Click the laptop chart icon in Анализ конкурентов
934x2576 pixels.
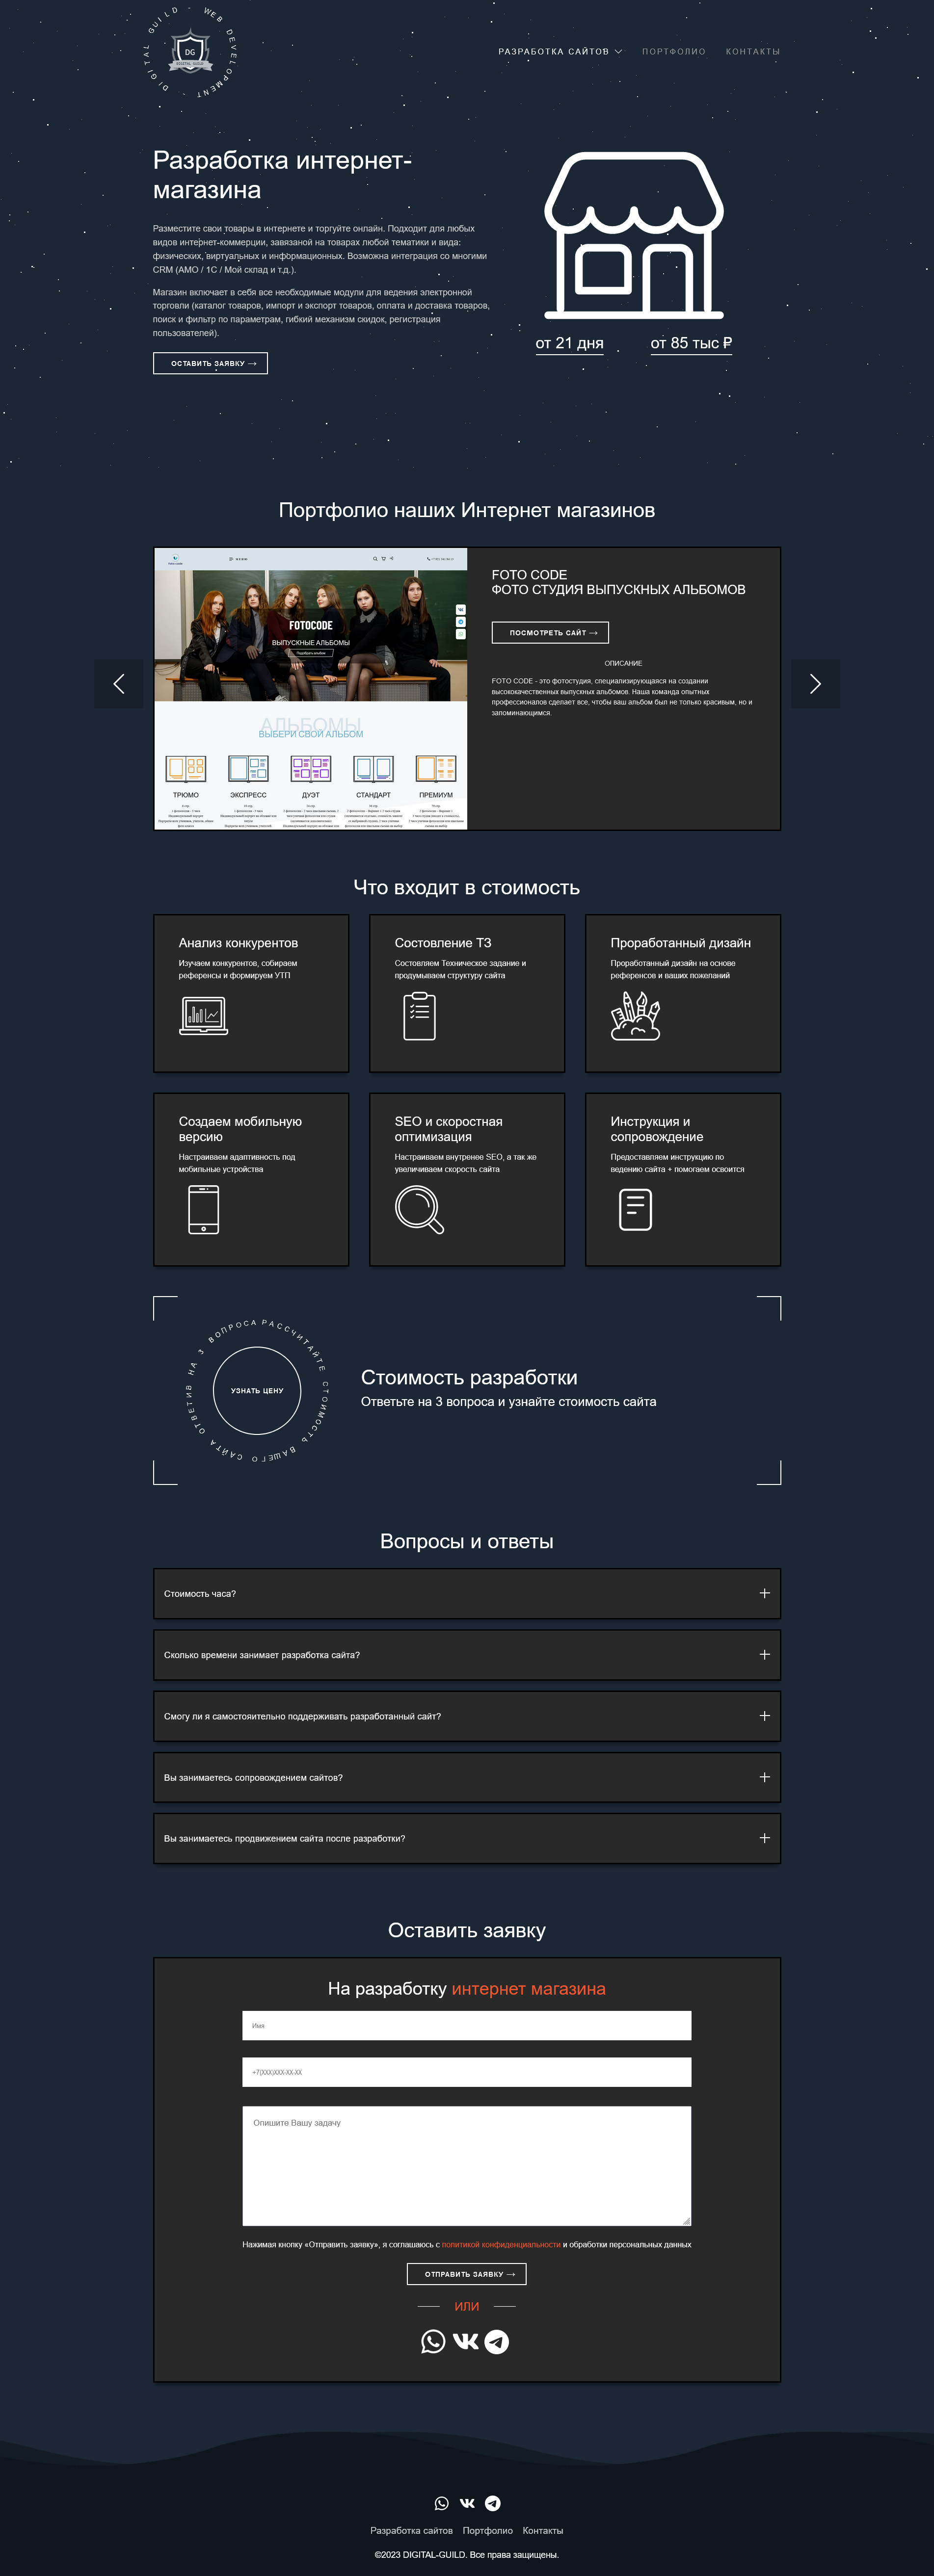[203, 1016]
